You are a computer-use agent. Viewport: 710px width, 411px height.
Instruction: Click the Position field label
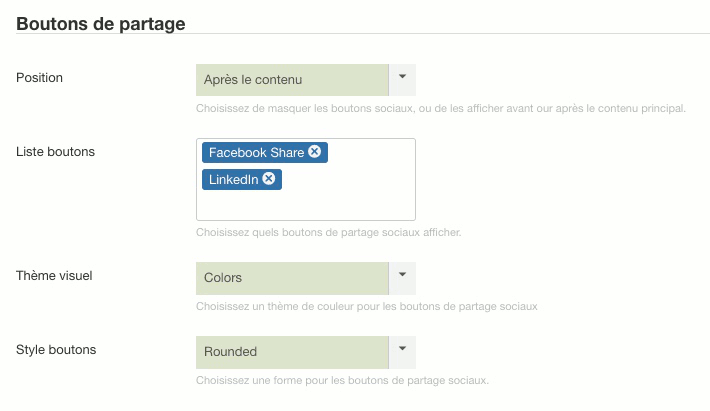click(x=41, y=77)
